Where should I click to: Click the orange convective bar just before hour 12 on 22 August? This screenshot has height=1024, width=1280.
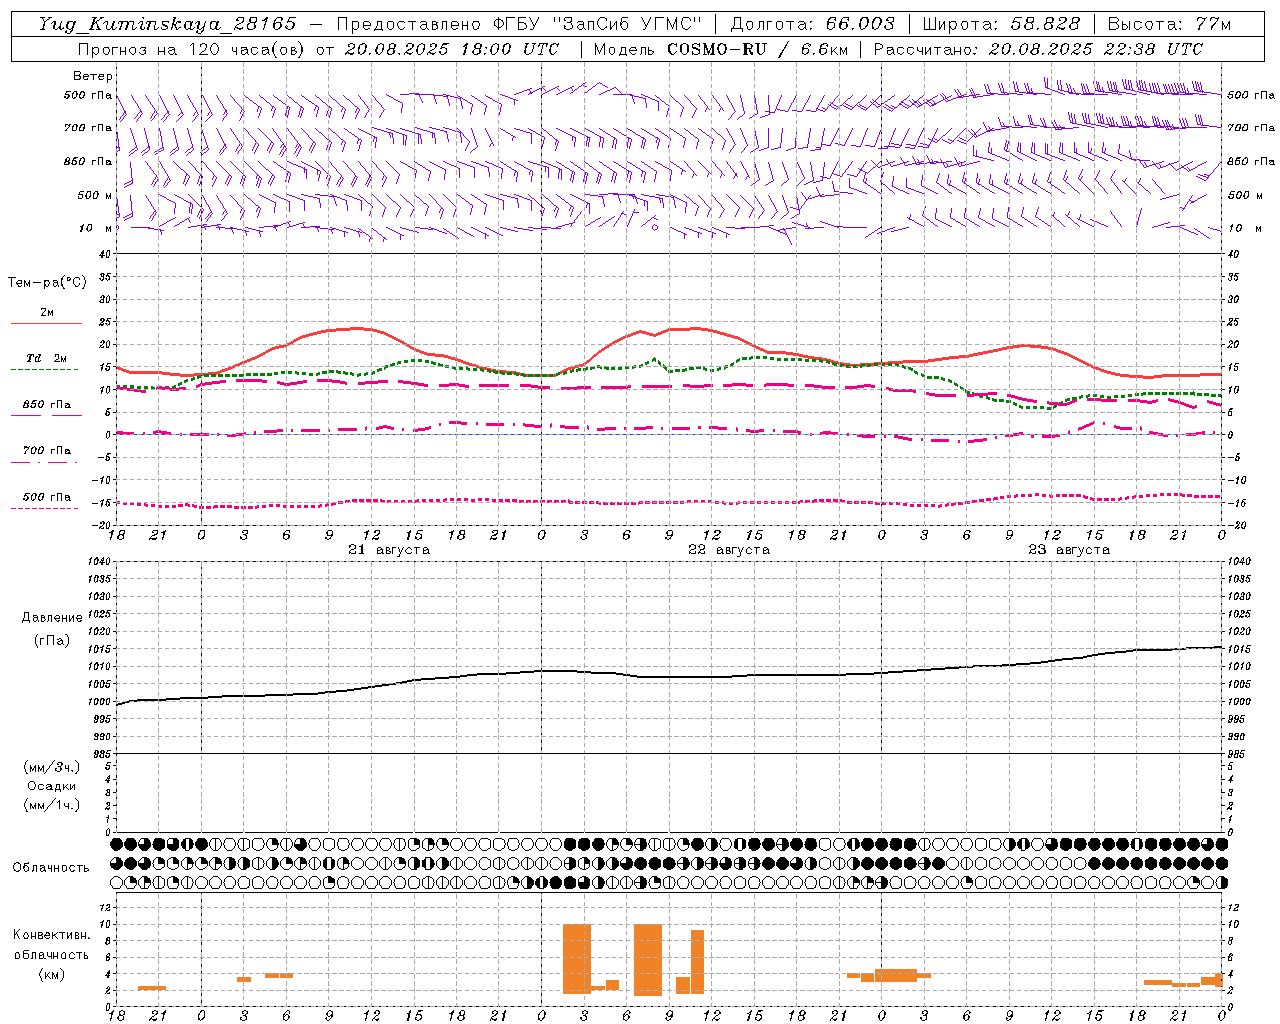point(697,961)
